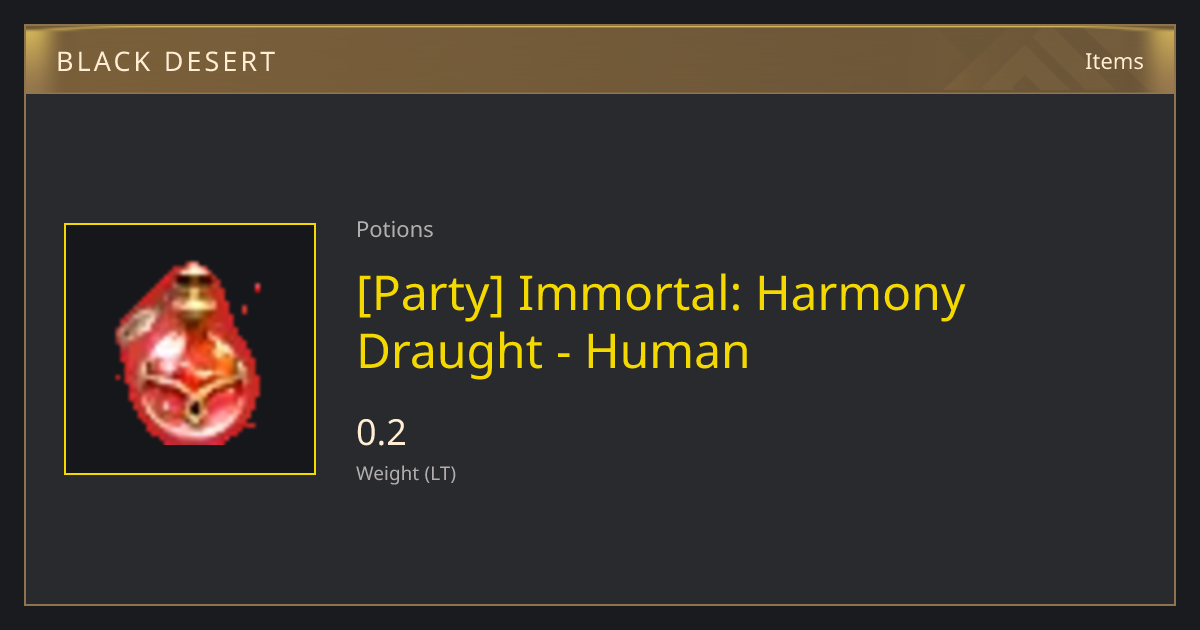The image size is (1200, 630).
Task: Select the Potions category label
Action: (x=395, y=230)
